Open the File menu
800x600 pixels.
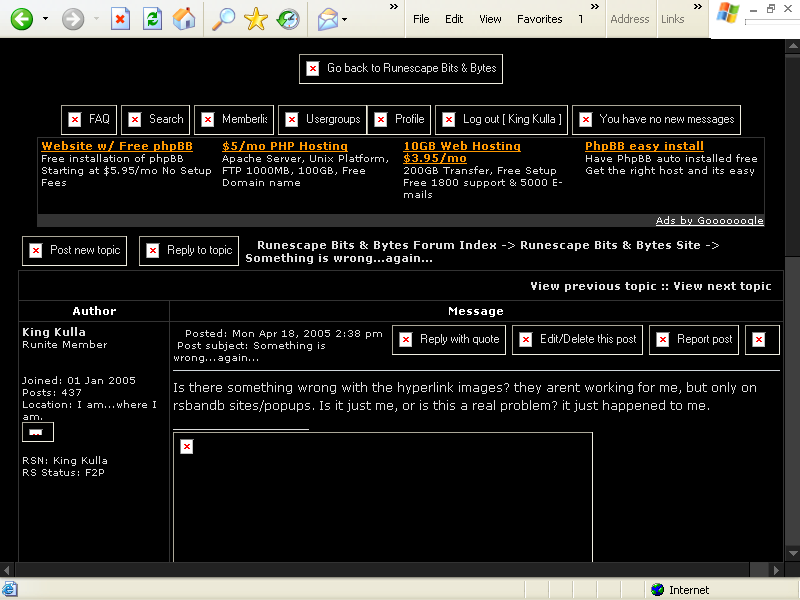pos(421,19)
